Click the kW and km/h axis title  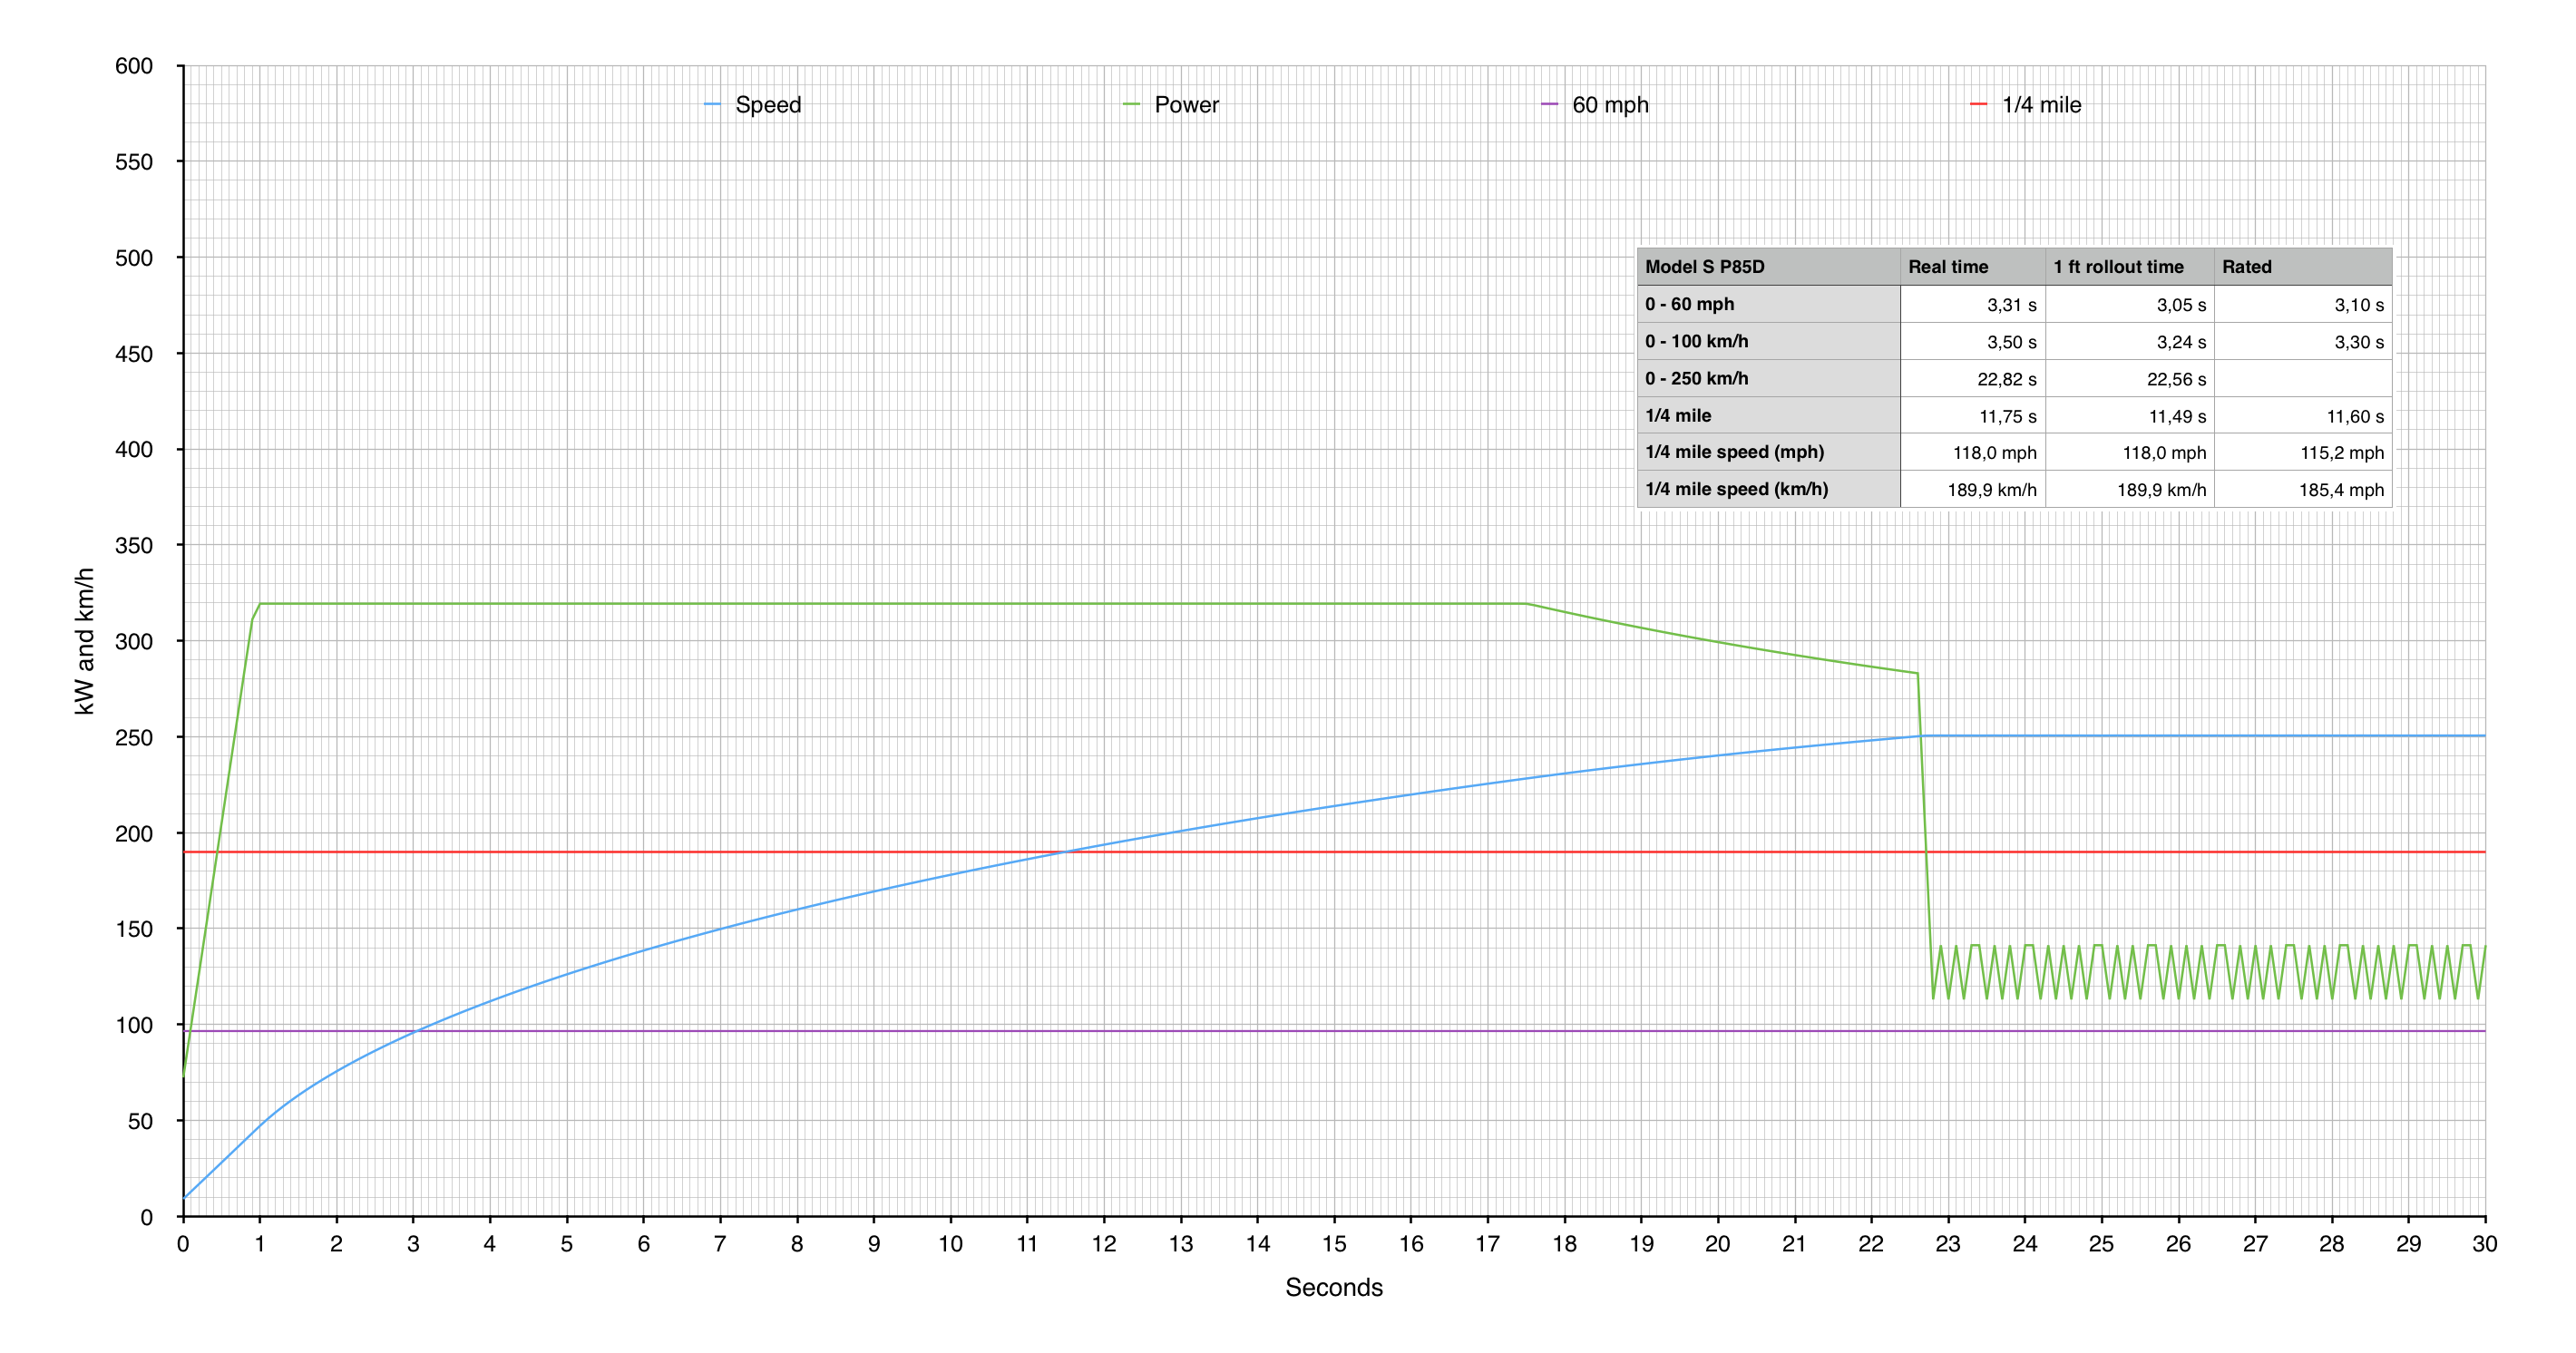84,641
